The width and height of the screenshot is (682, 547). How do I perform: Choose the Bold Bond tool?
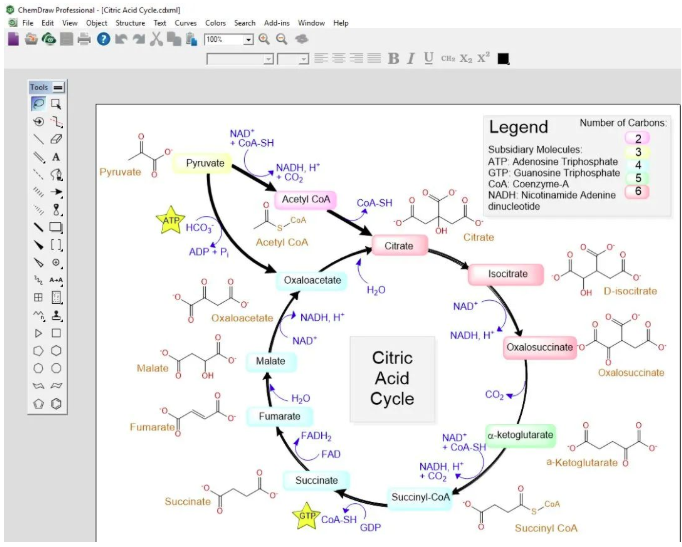pyautogui.click(x=38, y=227)
